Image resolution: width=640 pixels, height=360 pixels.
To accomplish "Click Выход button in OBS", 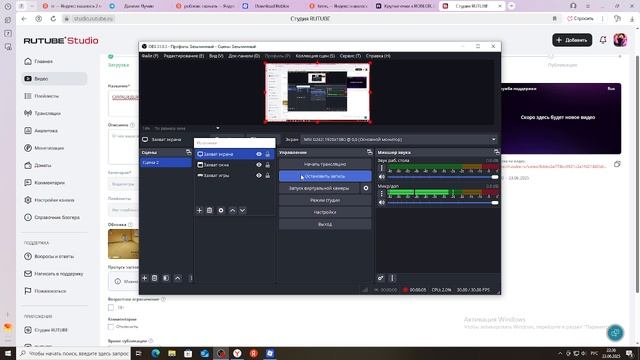I will coord(325,224).
